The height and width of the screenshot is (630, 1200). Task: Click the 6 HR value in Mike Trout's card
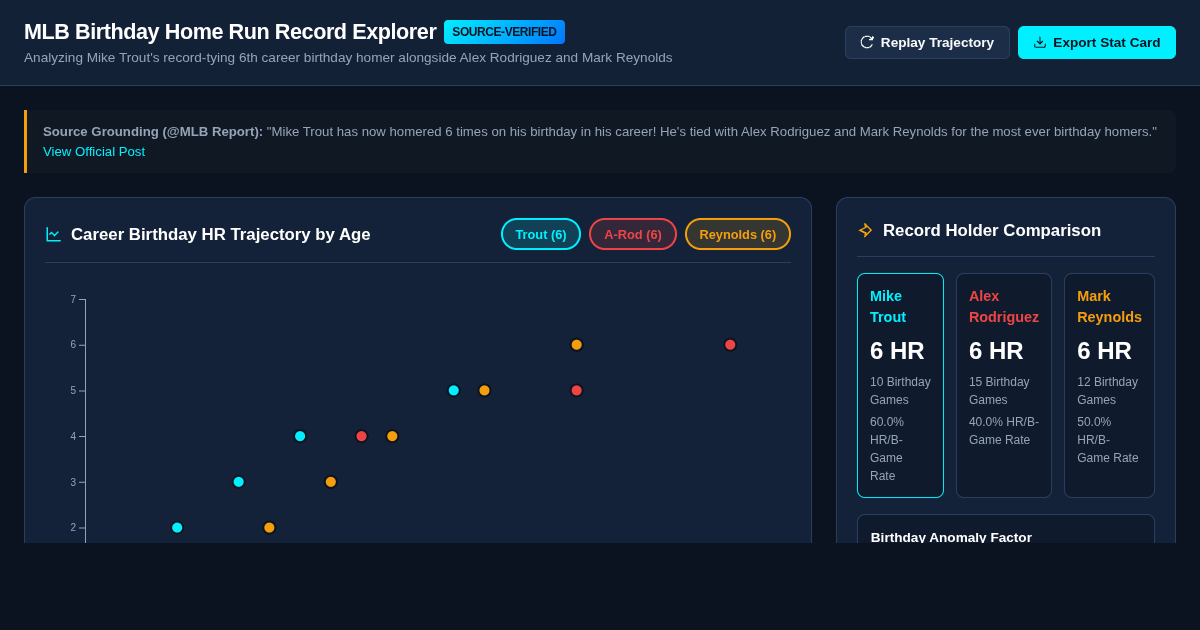point(897,351)
